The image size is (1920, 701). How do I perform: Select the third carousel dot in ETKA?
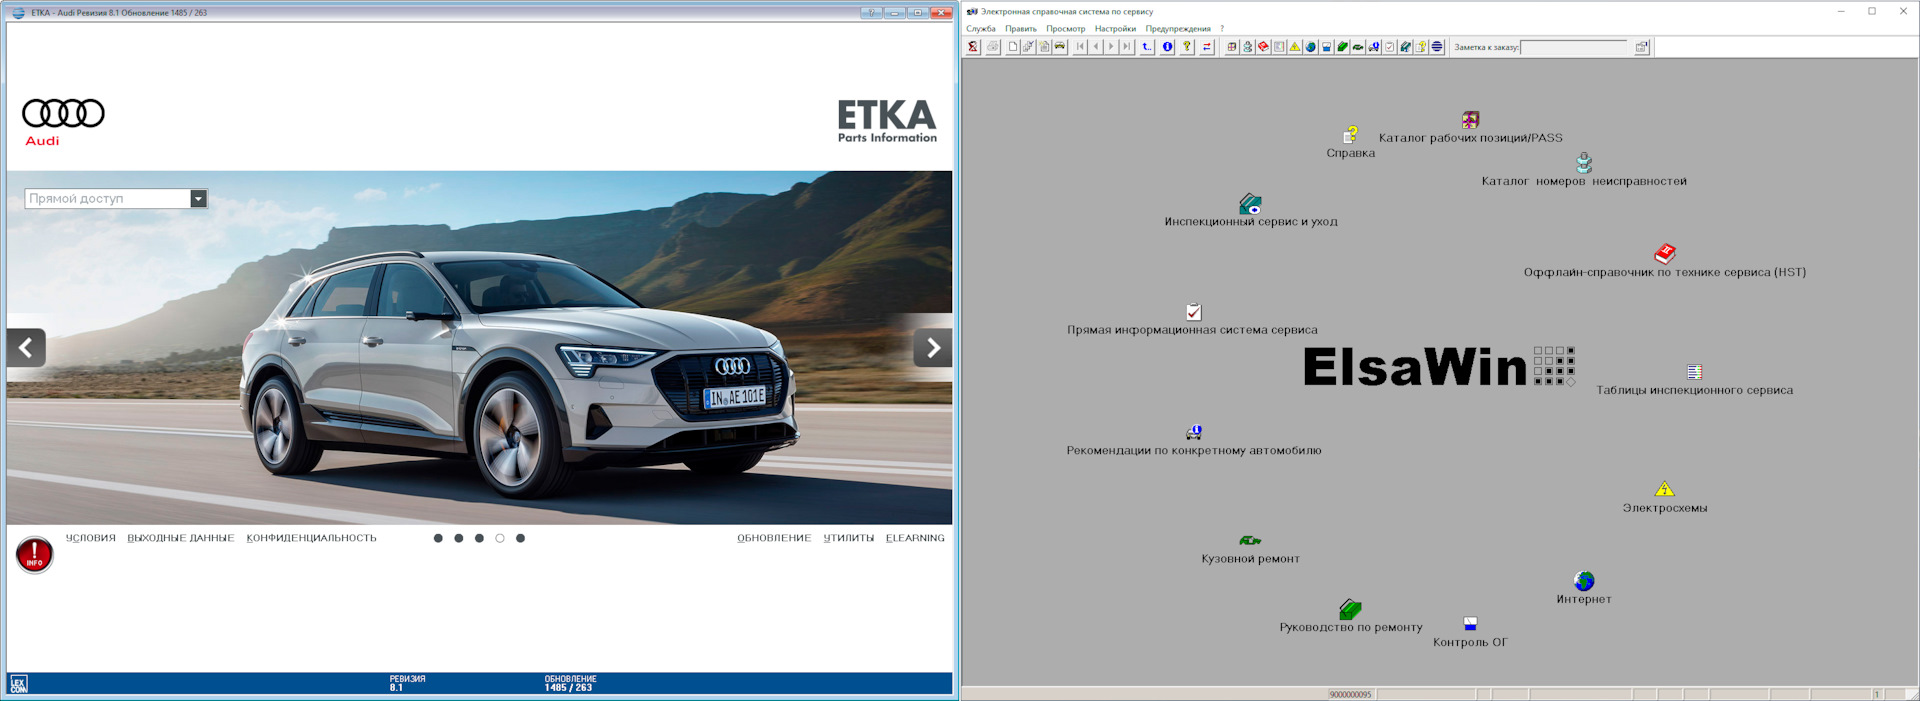(x=479, y=538)
